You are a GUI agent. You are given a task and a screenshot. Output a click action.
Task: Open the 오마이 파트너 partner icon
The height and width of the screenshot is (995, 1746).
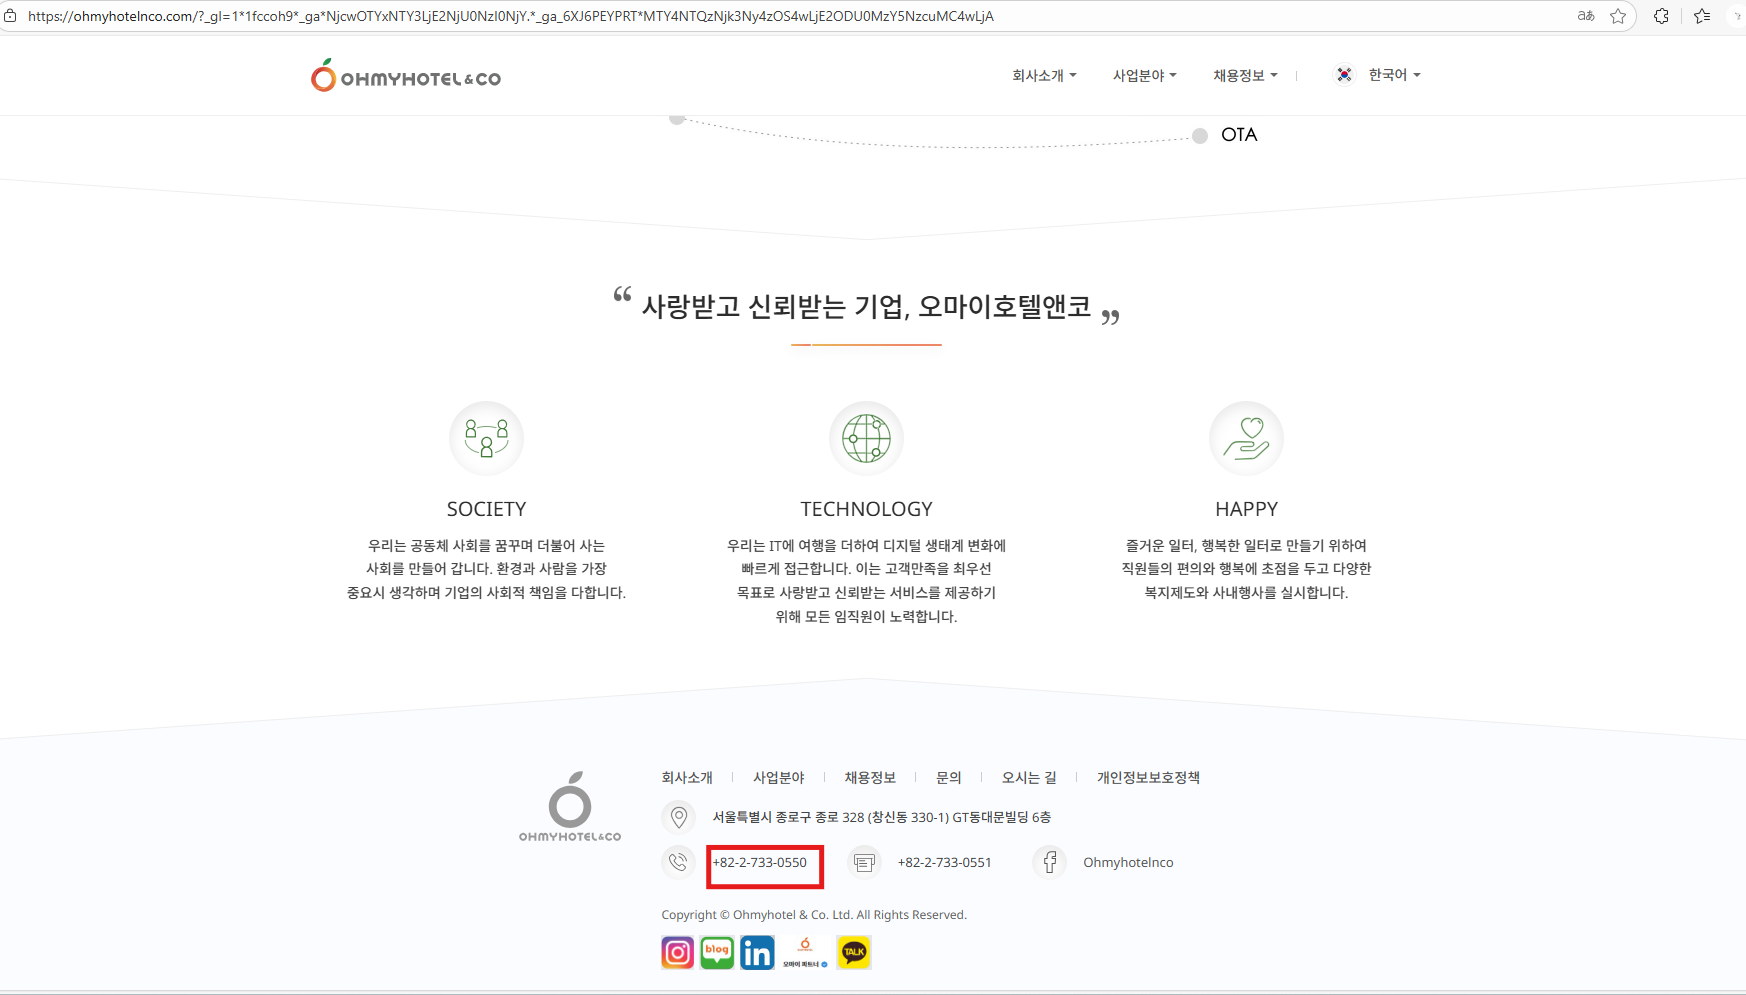(805, 953)
